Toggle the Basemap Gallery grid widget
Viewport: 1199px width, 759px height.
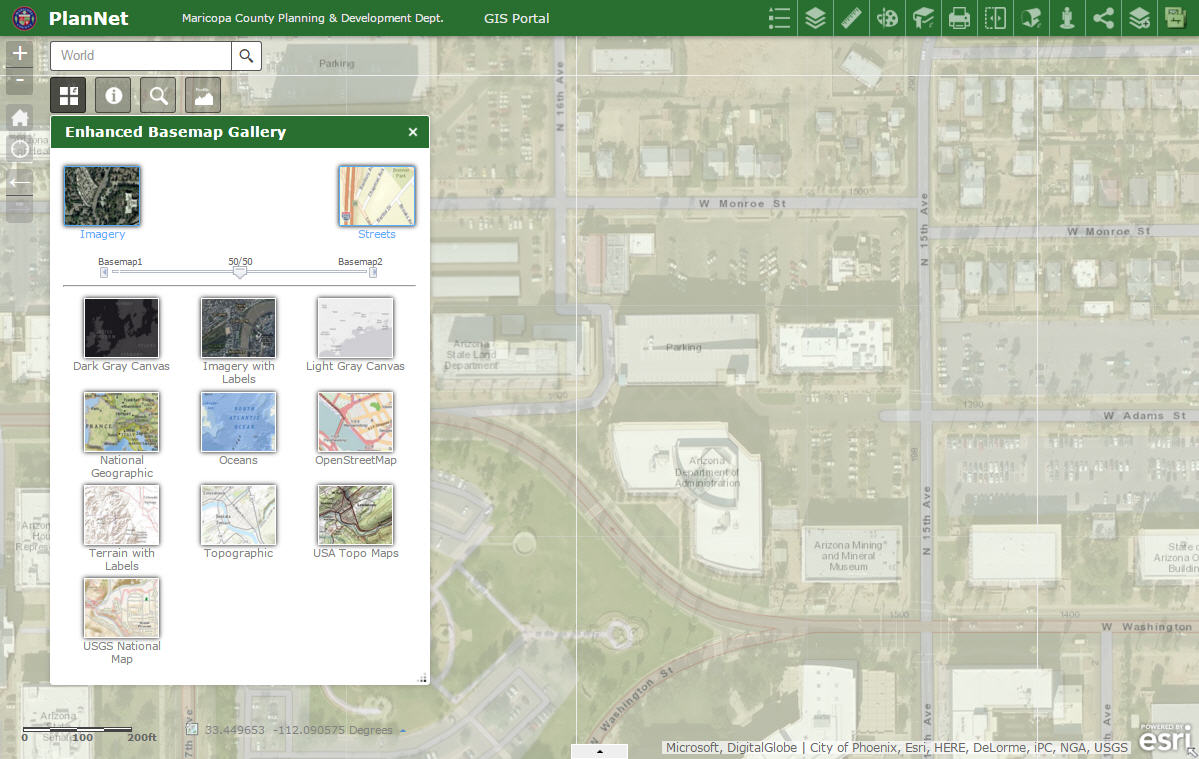click(x=69, y=96)
